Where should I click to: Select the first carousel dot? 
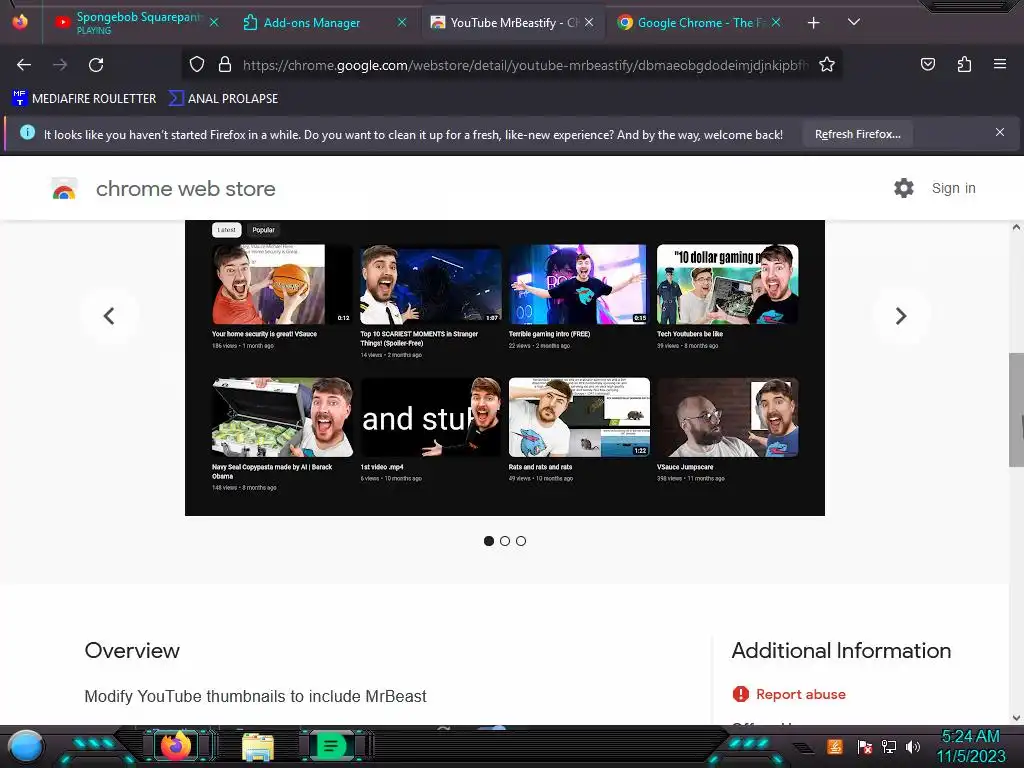click(x=488, y=541)
